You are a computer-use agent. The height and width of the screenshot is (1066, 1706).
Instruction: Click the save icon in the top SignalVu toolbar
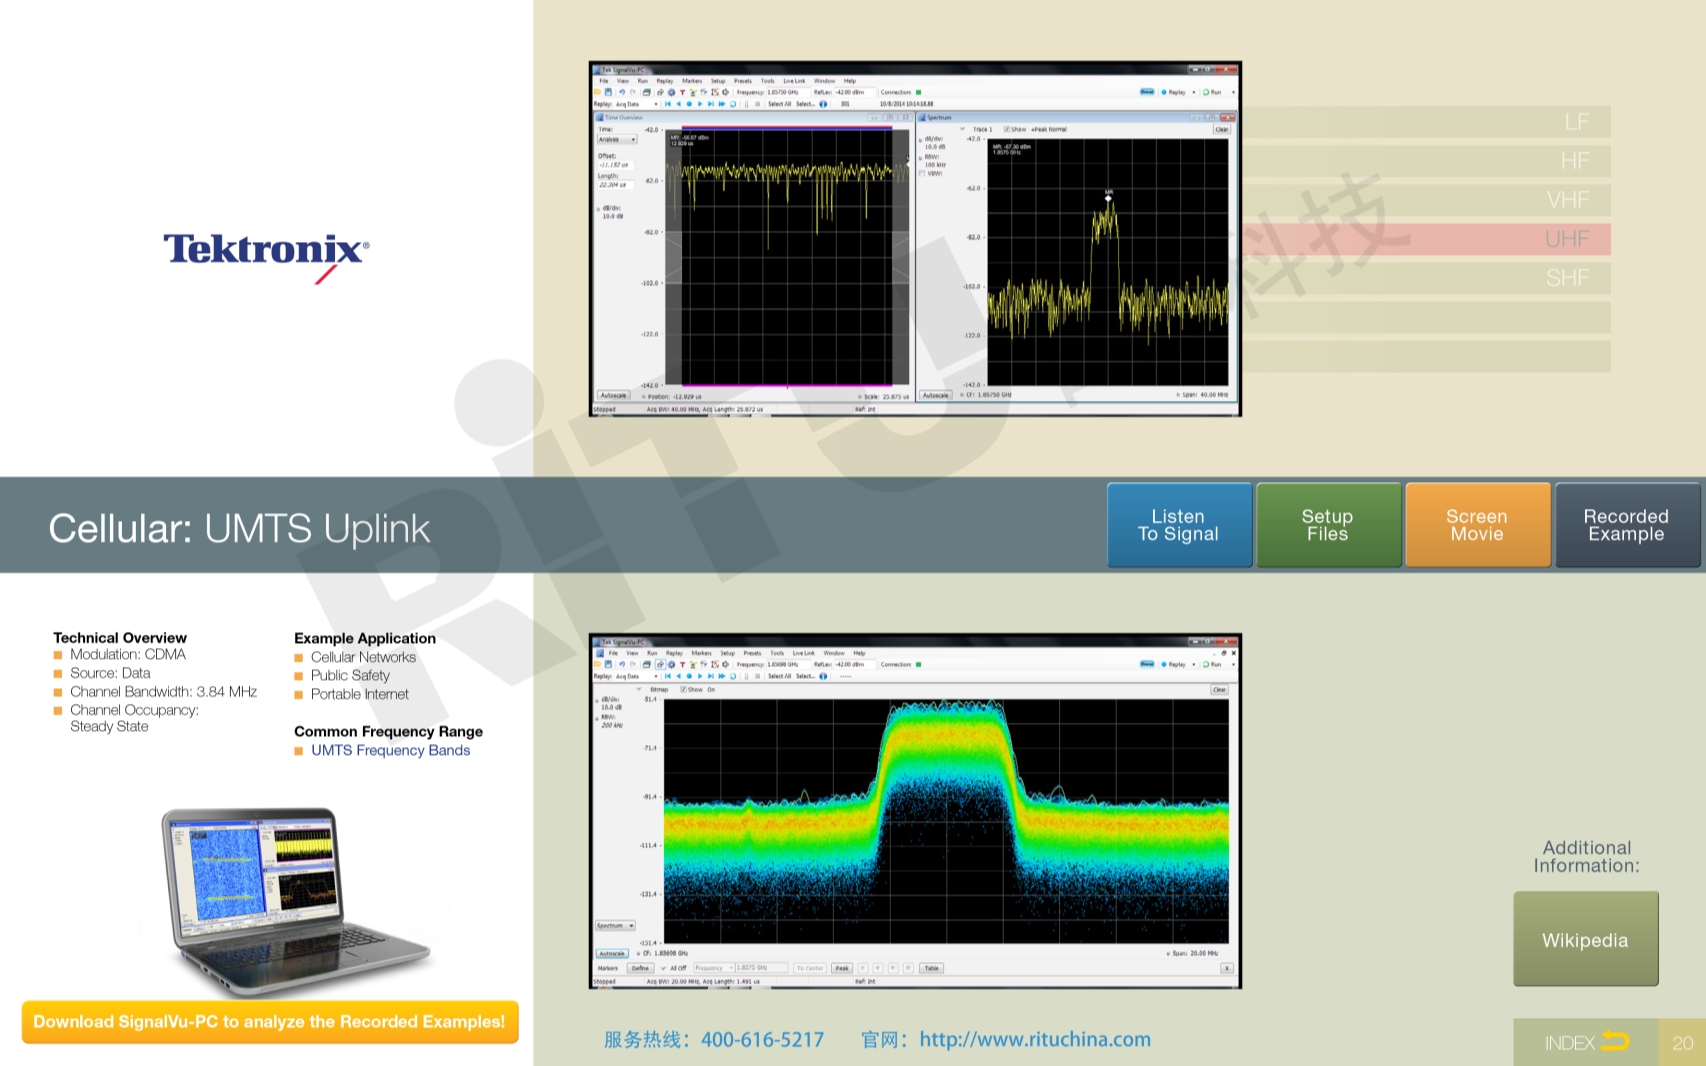608,92
